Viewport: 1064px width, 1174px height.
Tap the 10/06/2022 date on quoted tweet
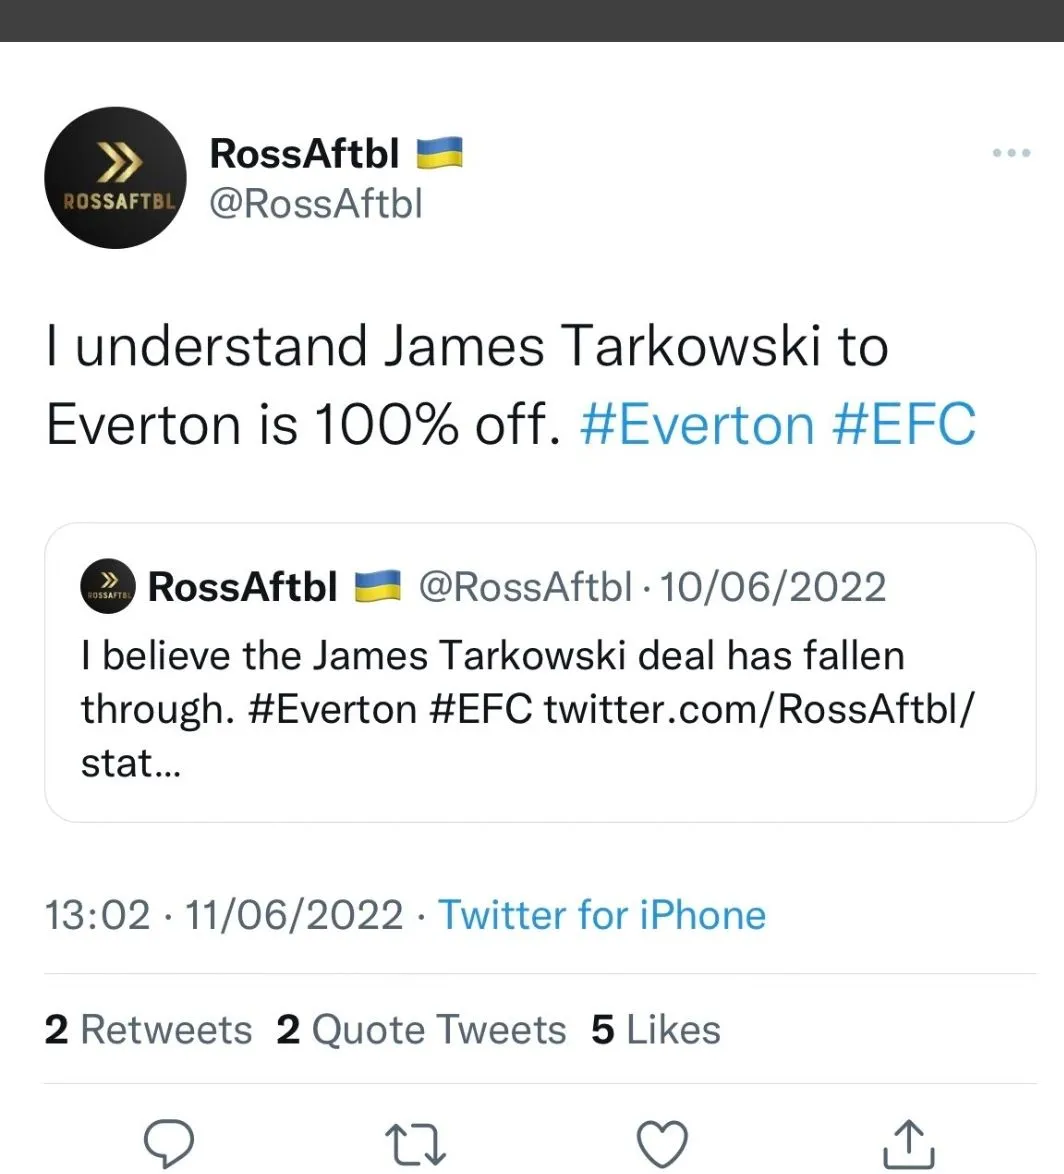(773, 587)
